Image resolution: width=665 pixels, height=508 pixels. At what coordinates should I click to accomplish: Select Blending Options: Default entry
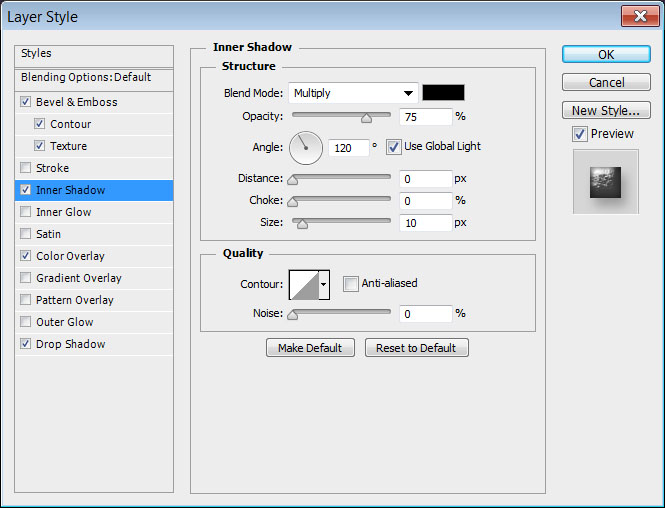86,77
